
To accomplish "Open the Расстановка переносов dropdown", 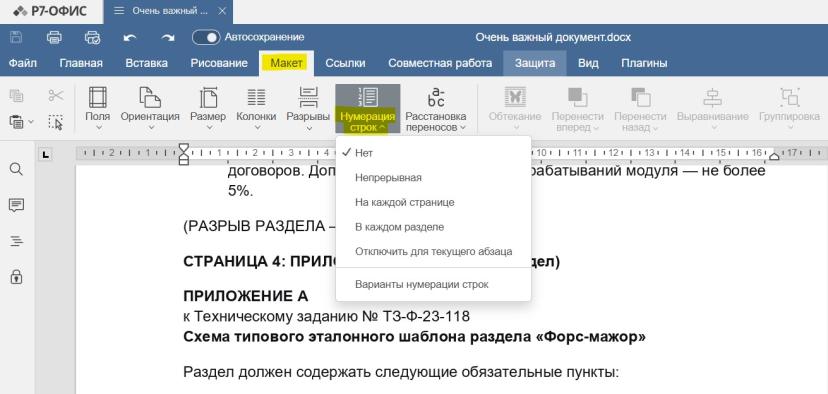I will click(x=436, y=109).
